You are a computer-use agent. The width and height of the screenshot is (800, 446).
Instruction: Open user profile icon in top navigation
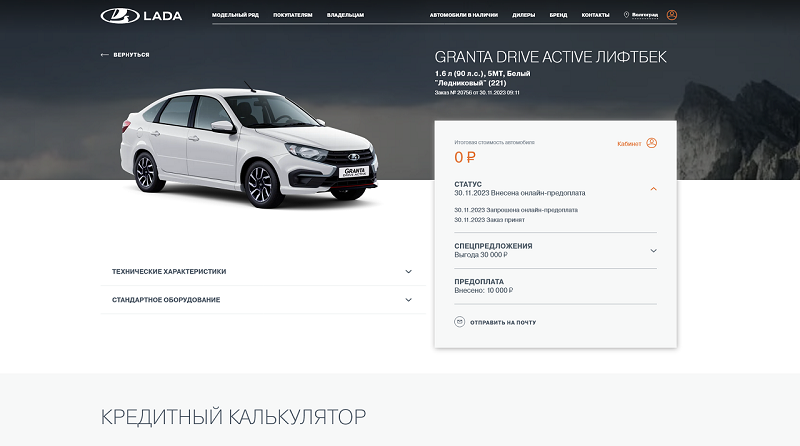tap(672, 15)
